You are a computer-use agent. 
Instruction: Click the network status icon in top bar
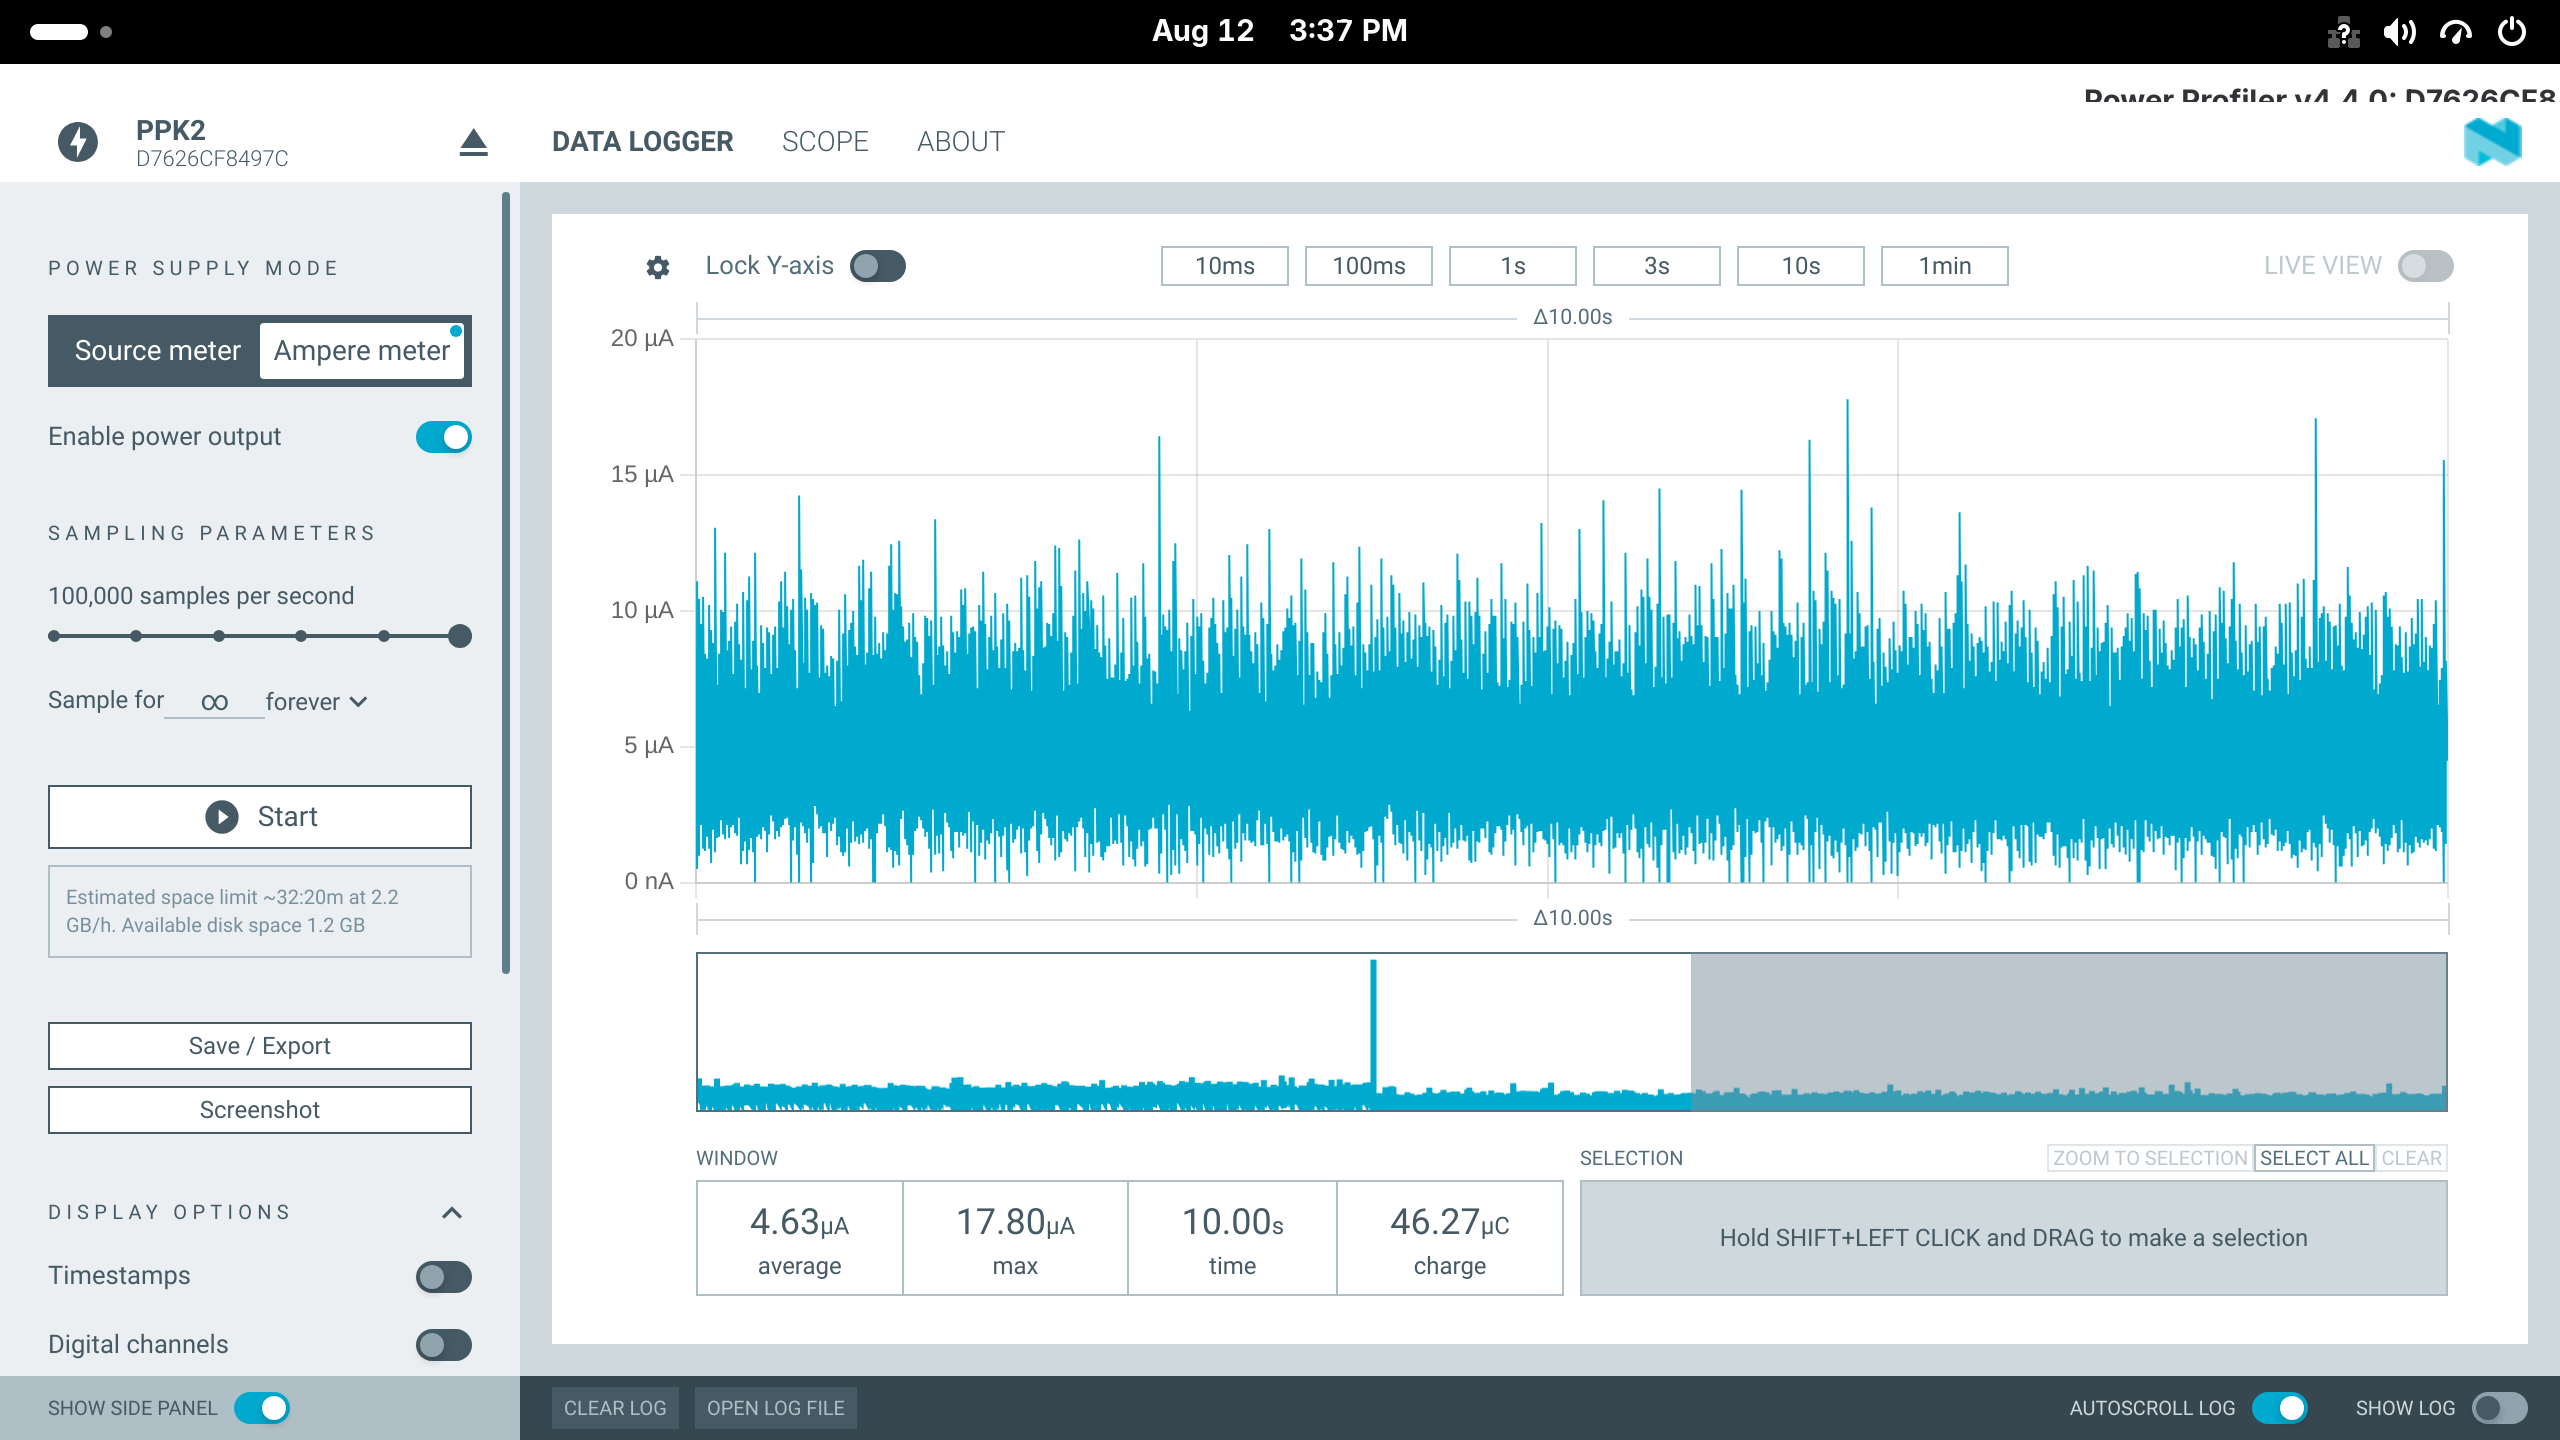(2343, 32)
